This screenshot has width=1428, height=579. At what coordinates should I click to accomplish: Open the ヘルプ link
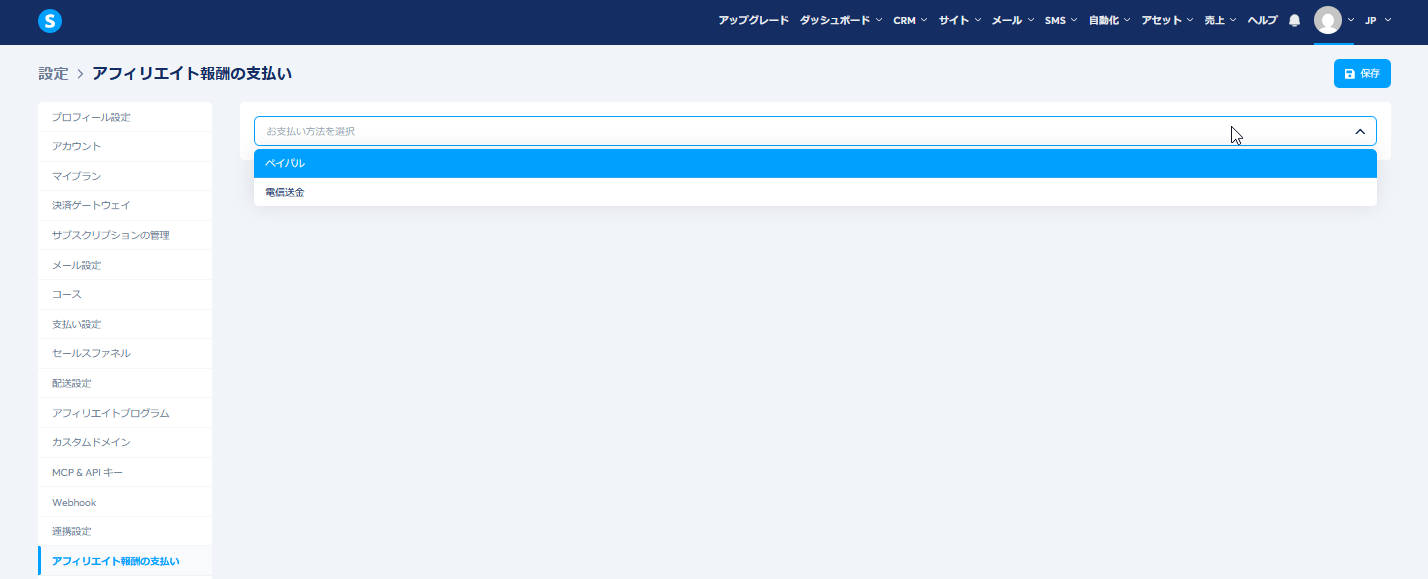1262,20
